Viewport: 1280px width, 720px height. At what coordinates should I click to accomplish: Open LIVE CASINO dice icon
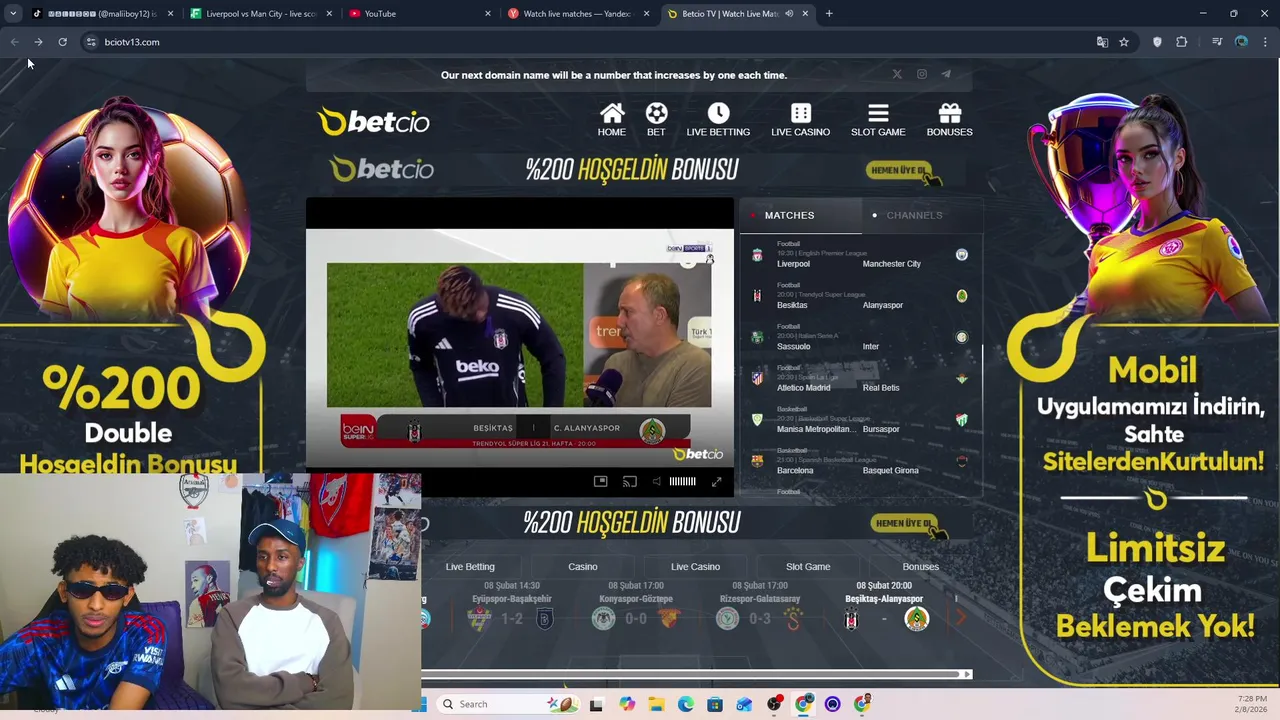[x=800, y=119]
